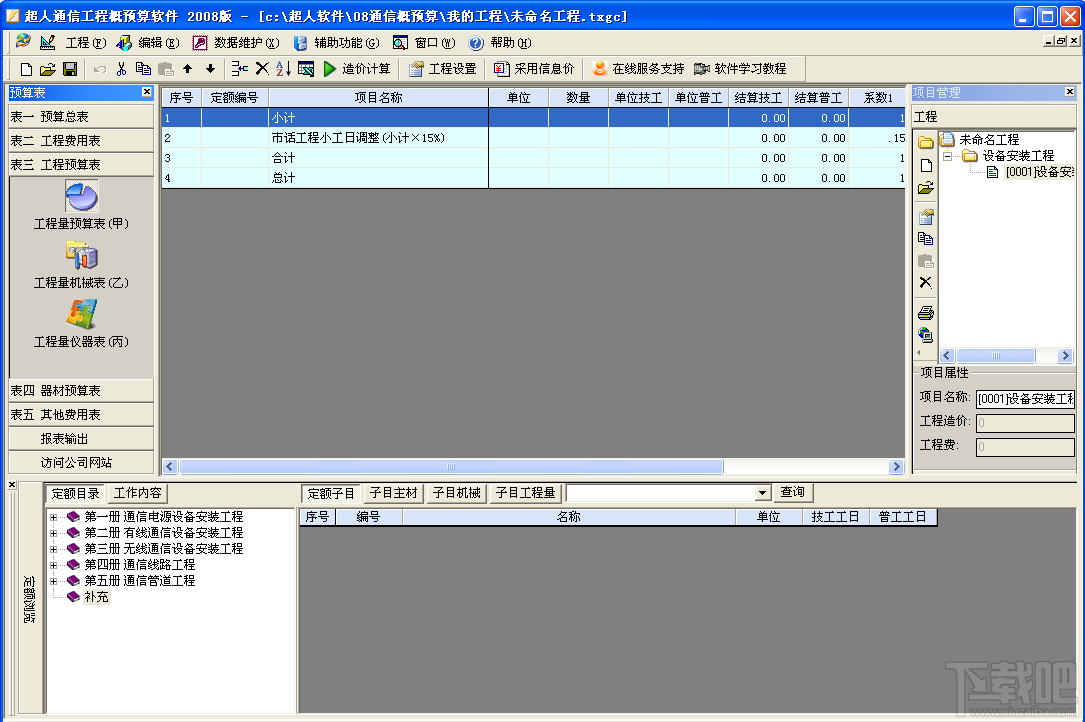
Task: Click the network computer icon in 项目管理 sidebar
Action: point(926,336)
